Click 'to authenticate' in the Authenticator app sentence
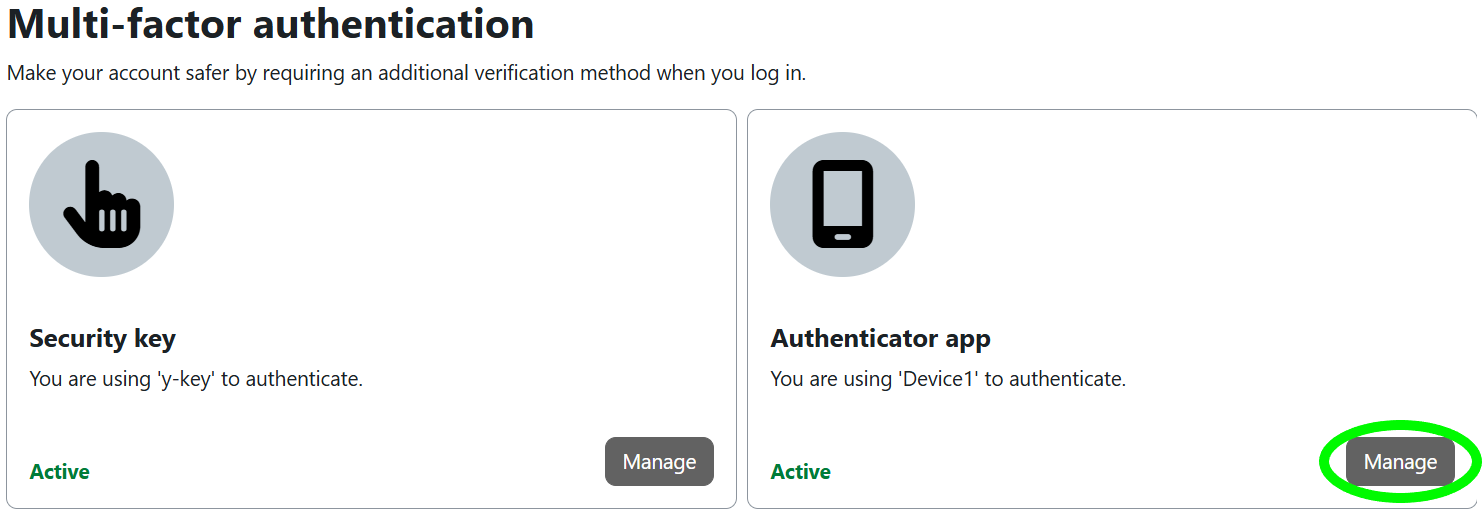 [1055, 379]
